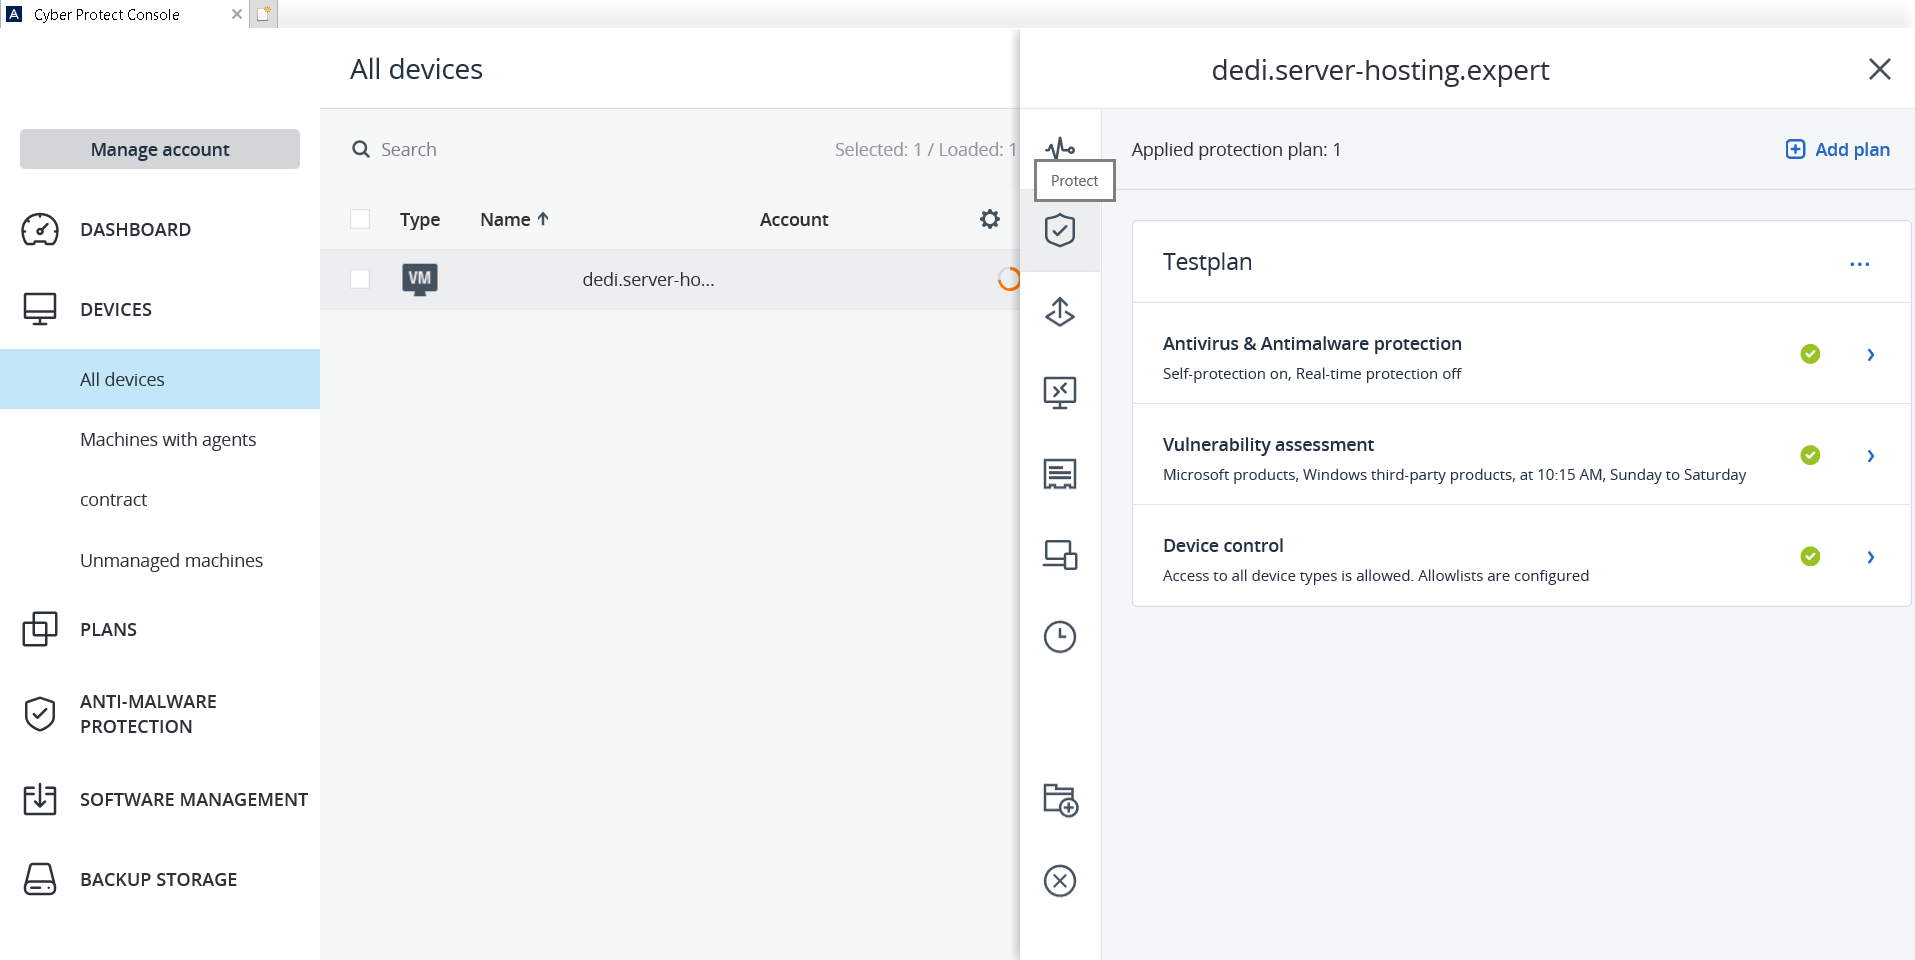
Task: Expand Antivirus & Antimalware protection chevron
Action: click(1870, 355)
